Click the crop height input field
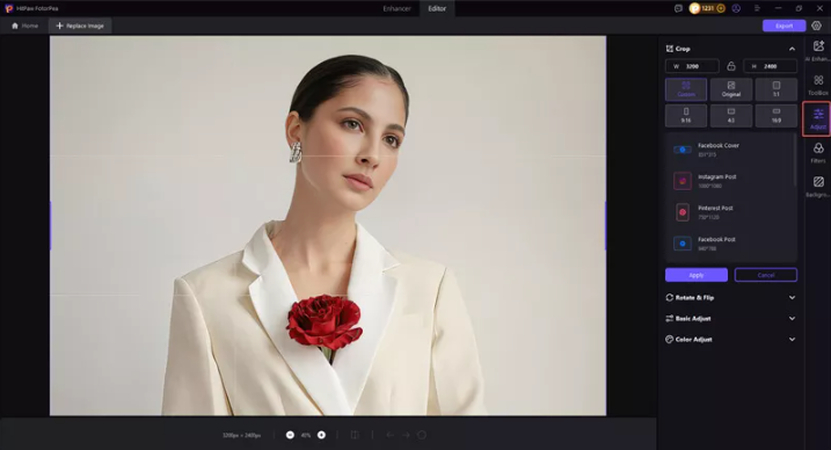Viewport: 831px width, 450px height. pyautogui.click(x=770, y=66)
